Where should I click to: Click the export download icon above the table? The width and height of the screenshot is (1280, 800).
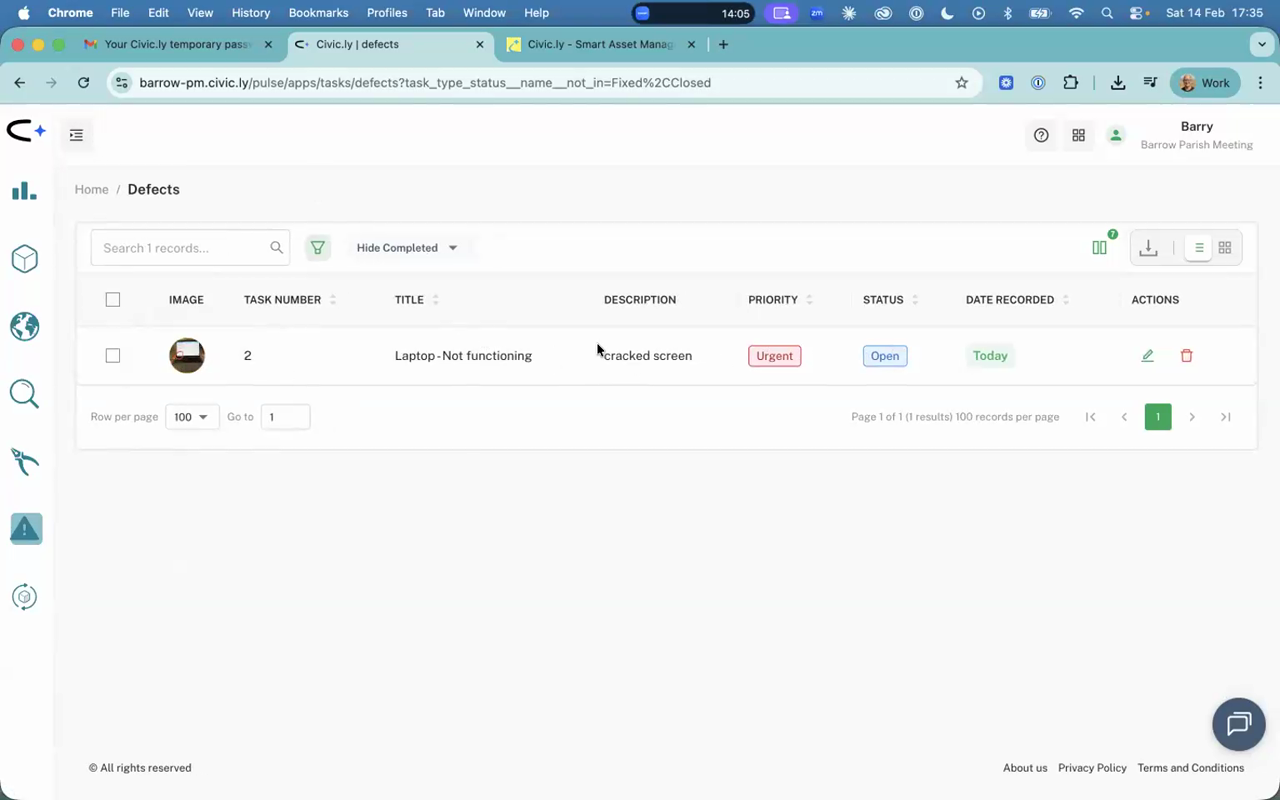1148,247
